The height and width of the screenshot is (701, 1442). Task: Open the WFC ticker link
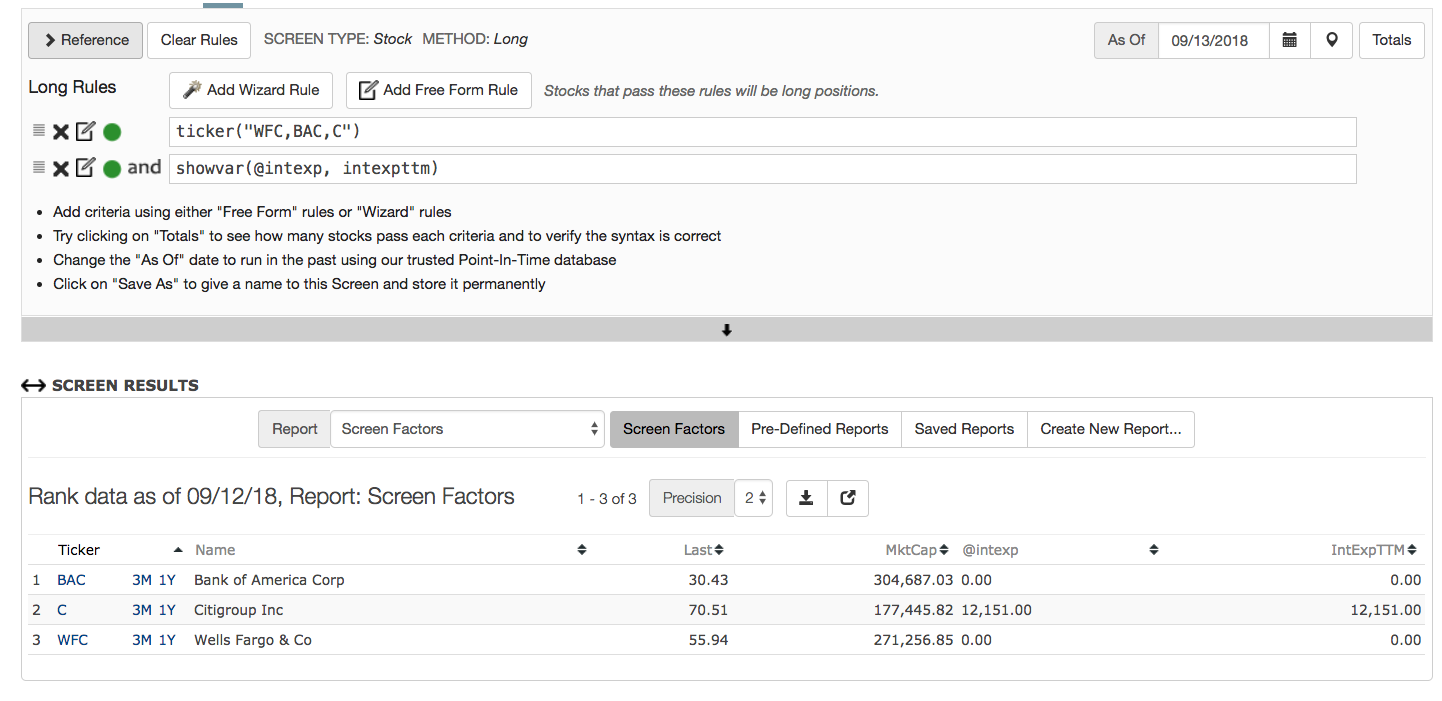73,640
